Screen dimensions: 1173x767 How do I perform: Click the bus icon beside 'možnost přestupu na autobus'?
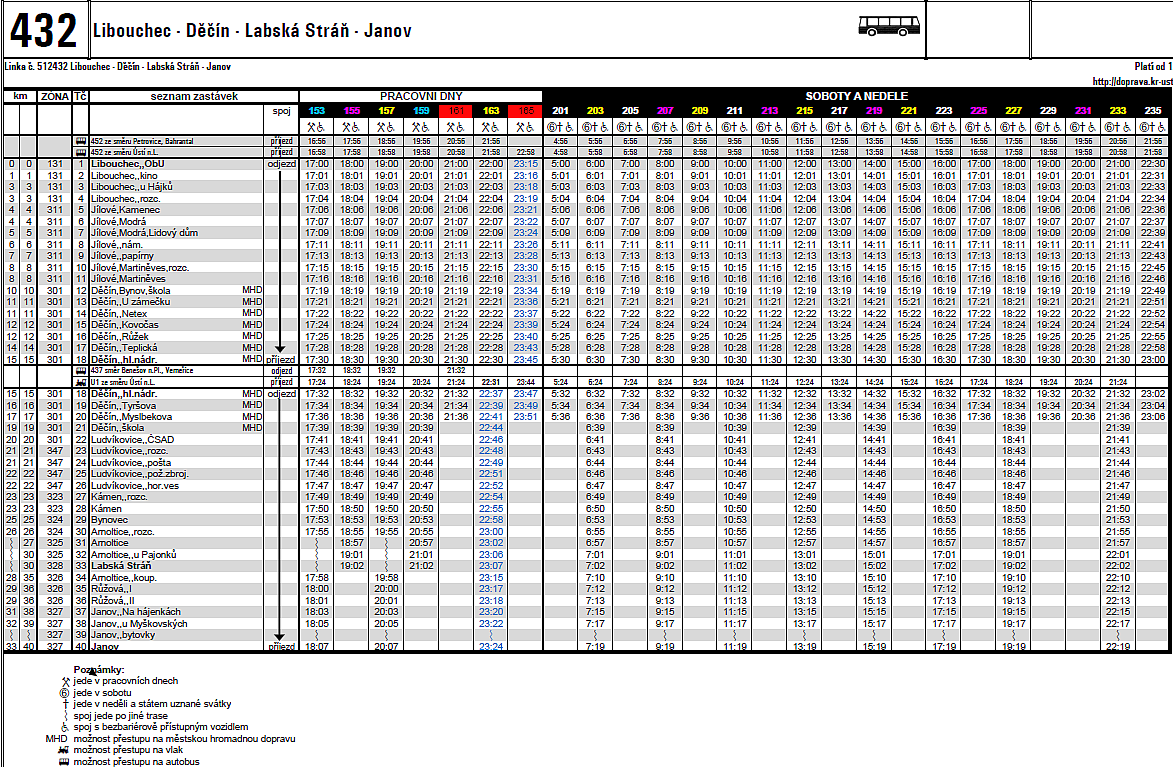[64, 762]
